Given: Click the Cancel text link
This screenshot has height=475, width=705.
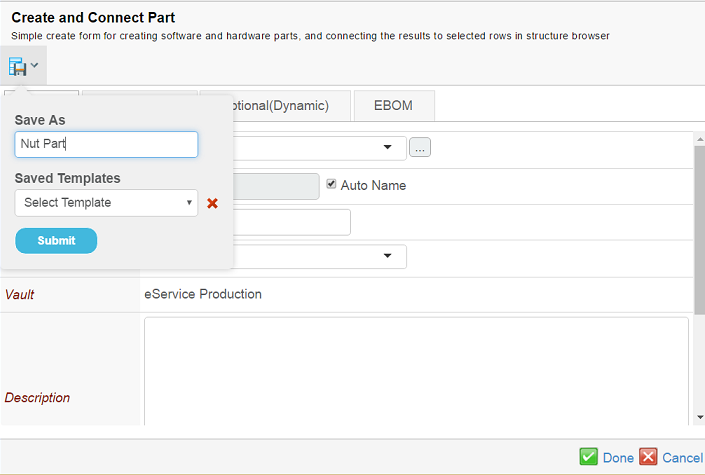Looking at the screenshot, I should coord(682,457).
